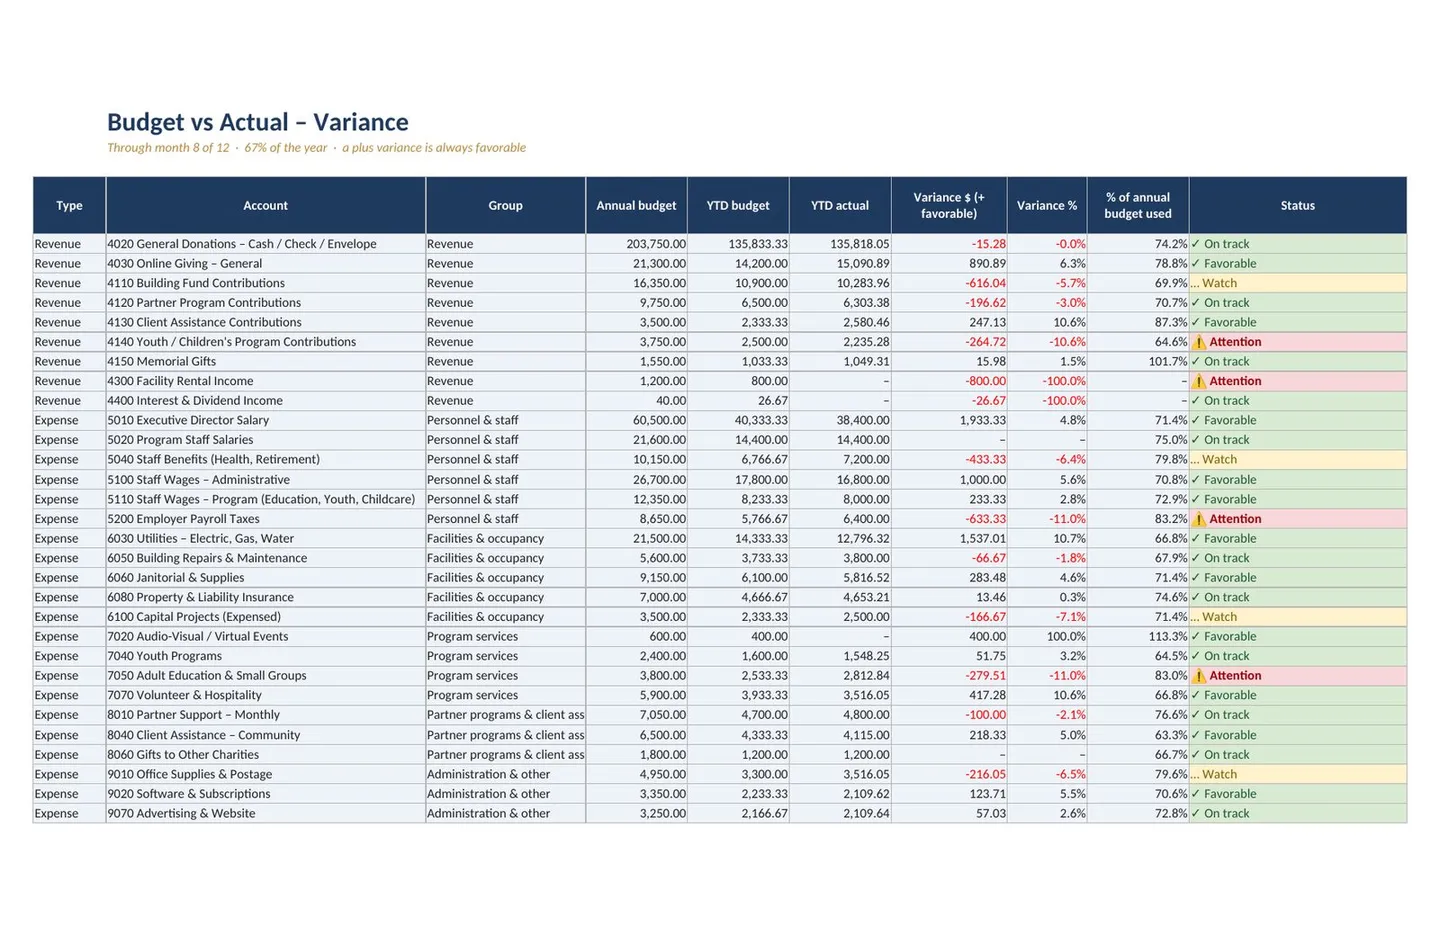Screen dimensions: 1440x935
Task: Select the Favorable status for 7040 Youth Programs row's neighbor 7020
Action: (1298, 636)
